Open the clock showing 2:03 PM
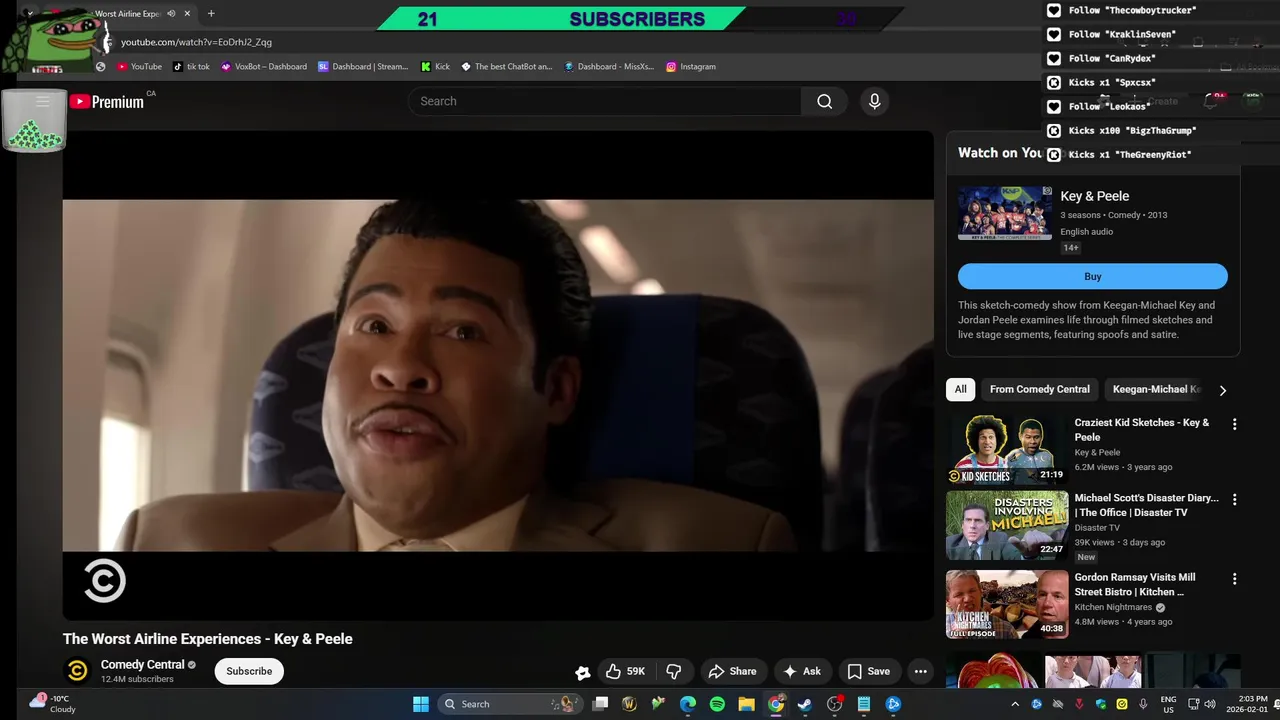This screenshot has width=1280, height=720. point(1252,704)
